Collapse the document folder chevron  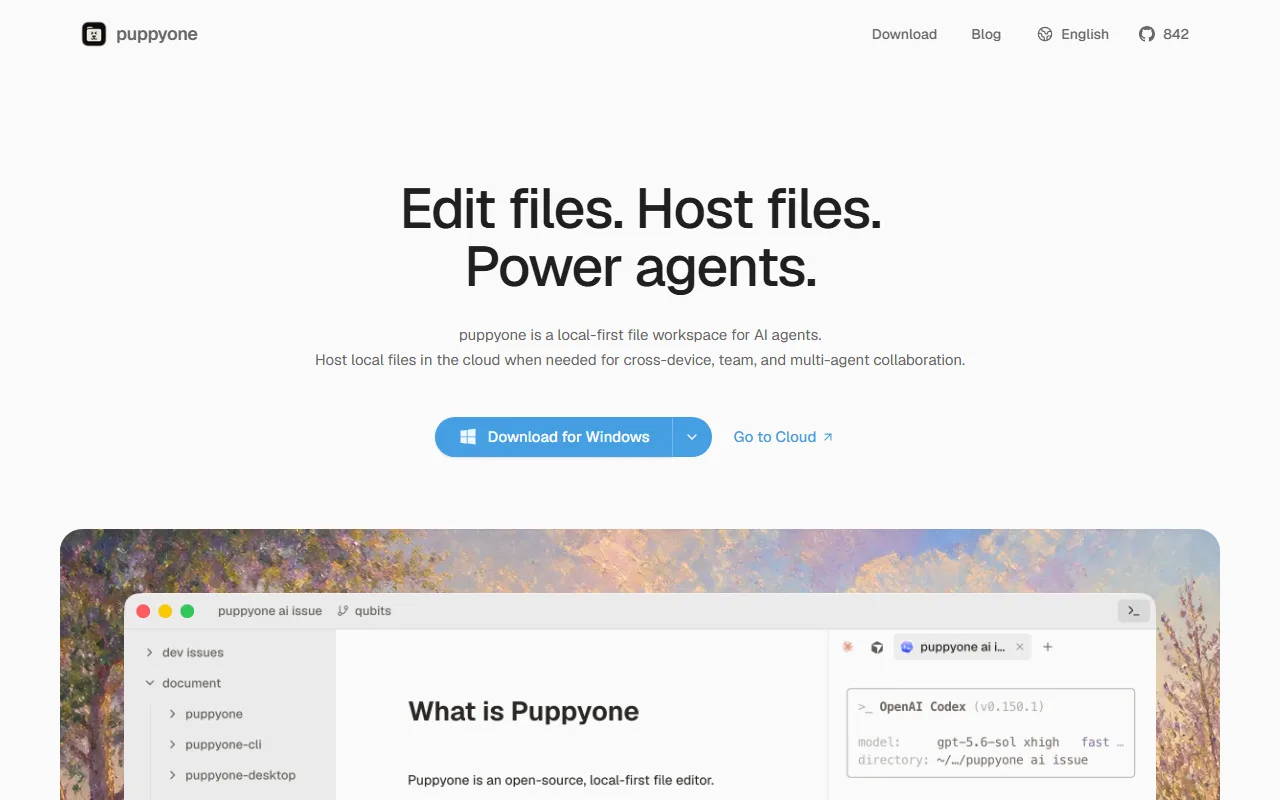pyautogui.click(x=150, y=683)
